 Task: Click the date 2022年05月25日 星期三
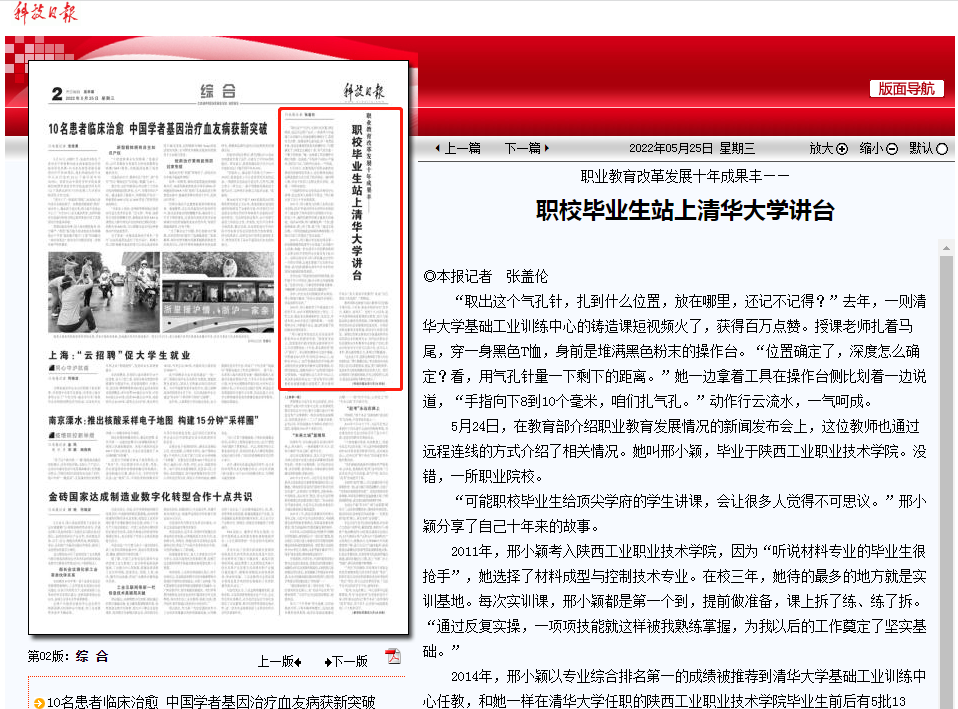pyautogui.click(x=692, y=149)
